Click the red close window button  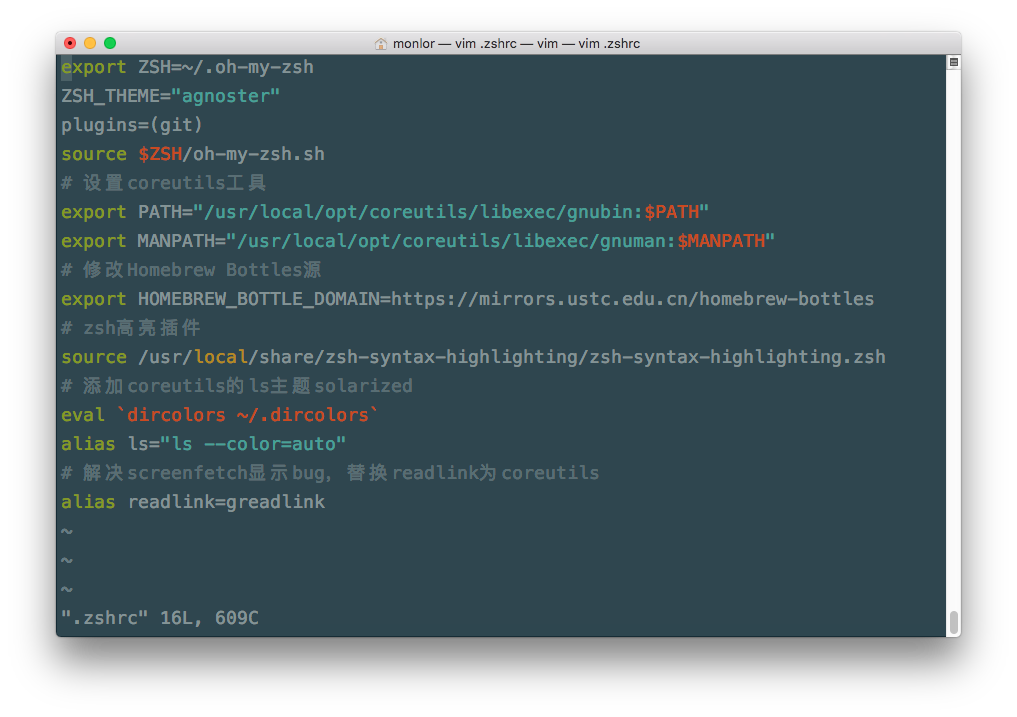[70, 43]
